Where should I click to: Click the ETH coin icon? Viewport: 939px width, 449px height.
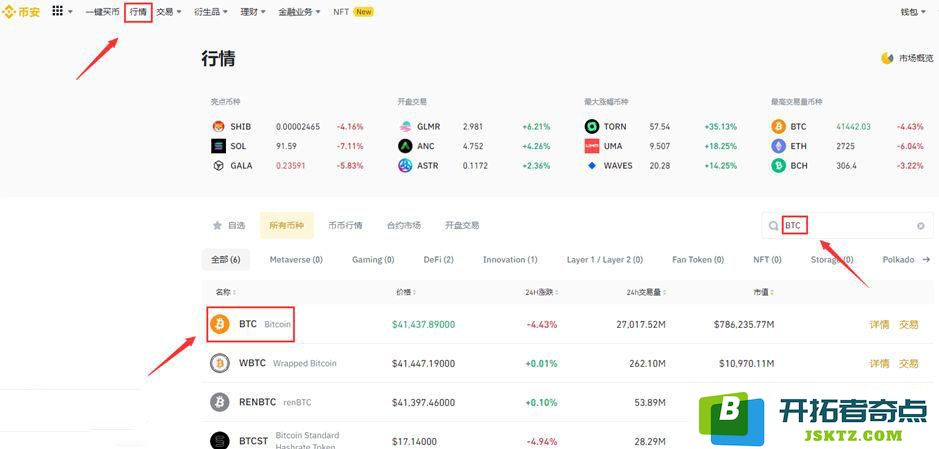tap(779, 146)
